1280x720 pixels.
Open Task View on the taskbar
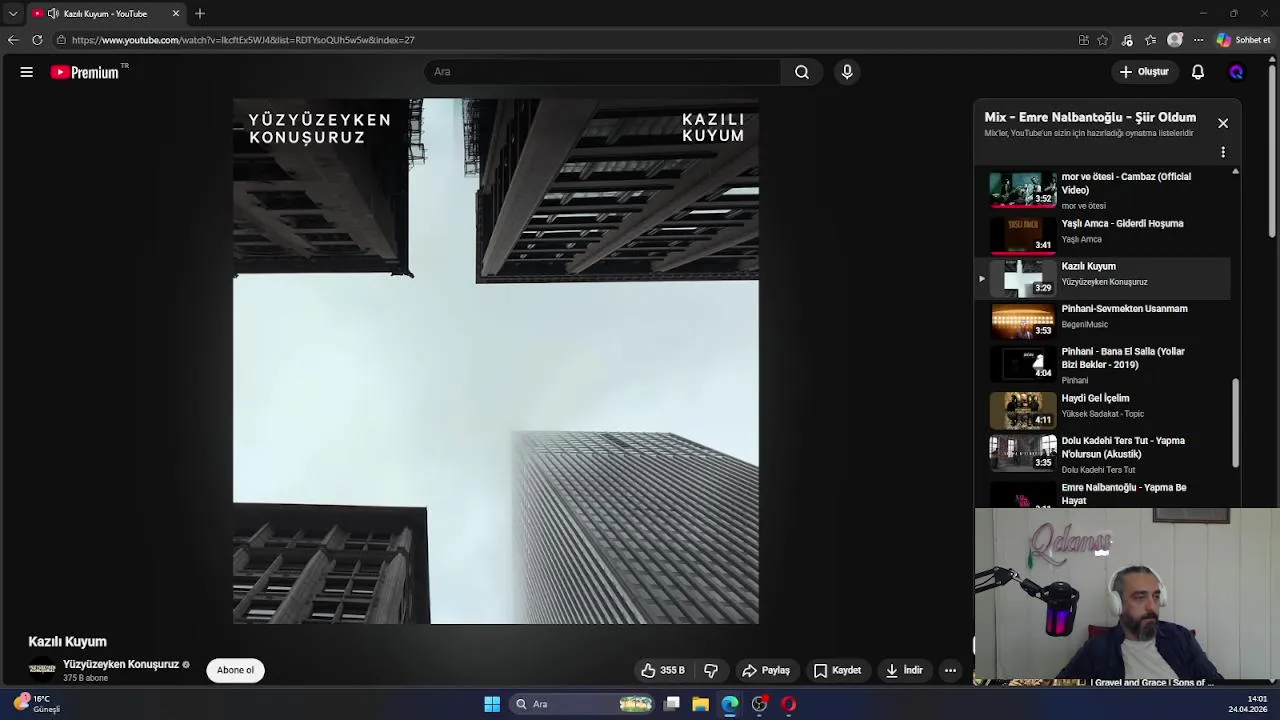(x=672, y=704)
